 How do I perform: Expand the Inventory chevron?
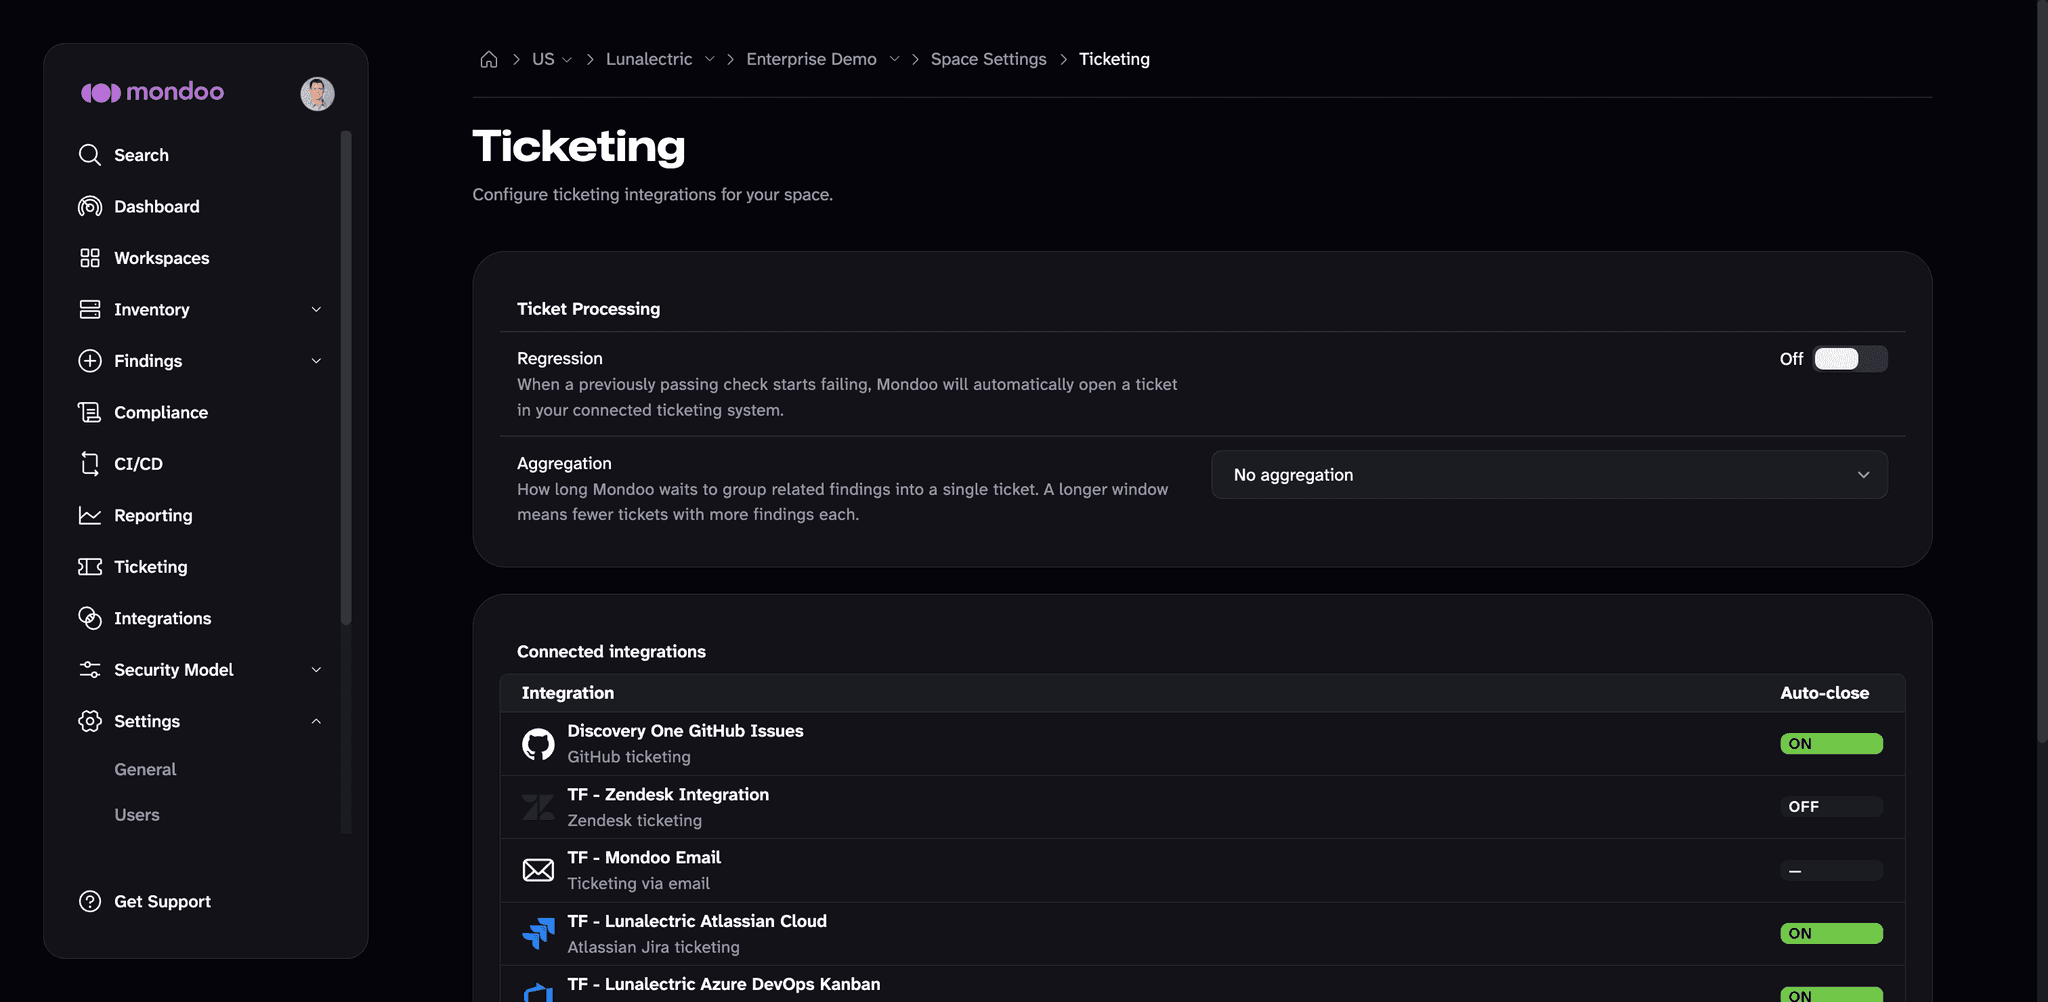coord(316,309)
